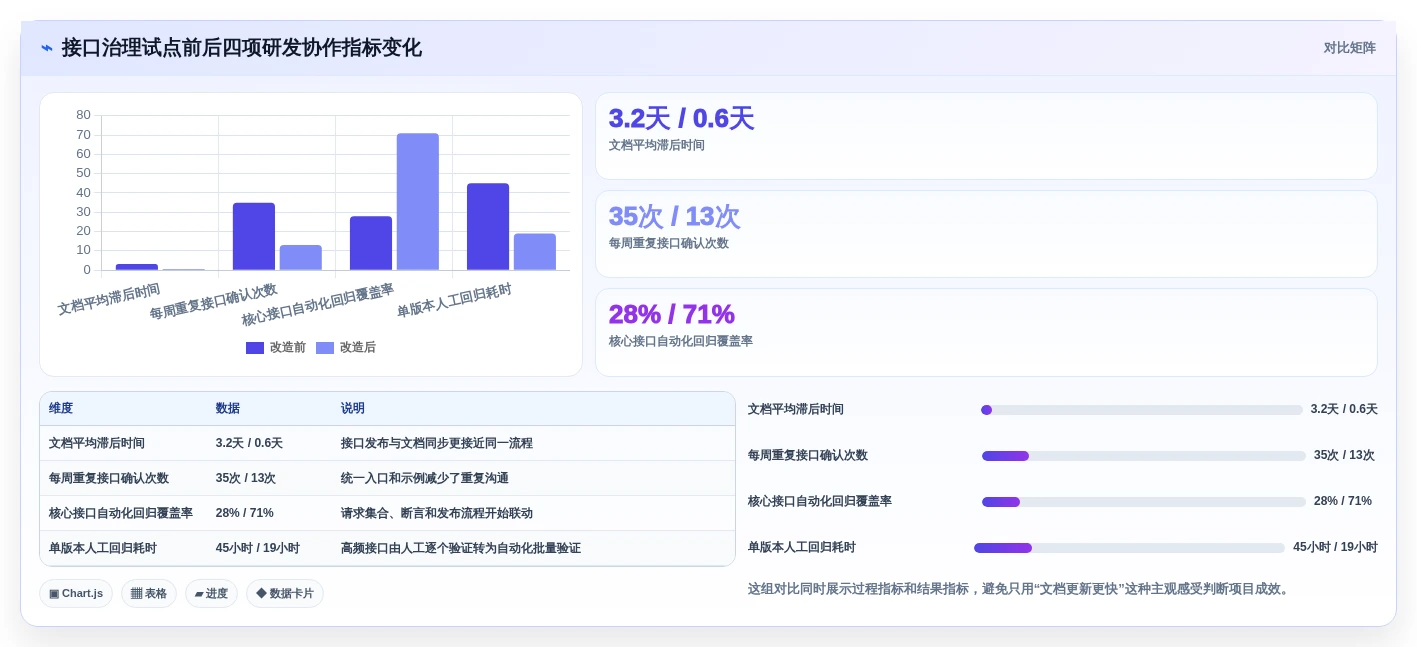Click table cell 每周重复接口确认次数
The image size is (1417, 647).
(109, 478)
